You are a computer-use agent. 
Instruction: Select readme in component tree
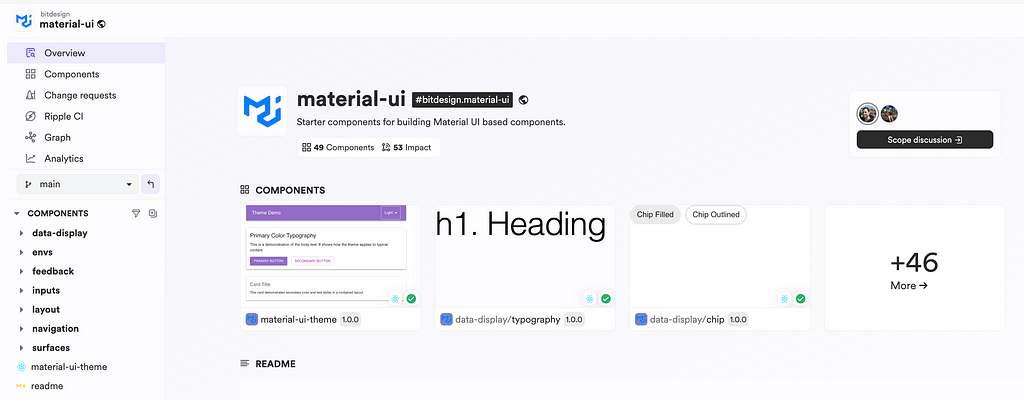click(47, 386)
